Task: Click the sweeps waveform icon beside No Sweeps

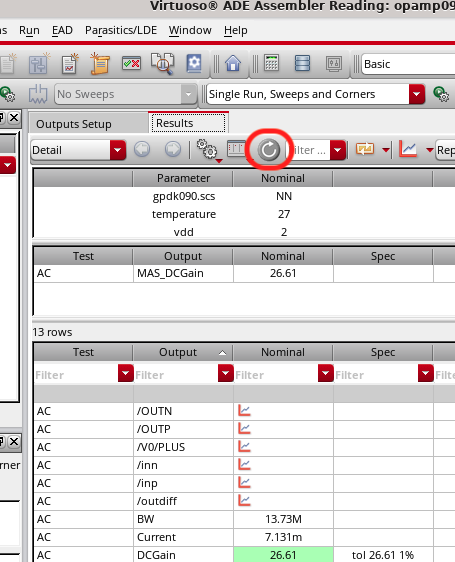Action: [38, 94]
